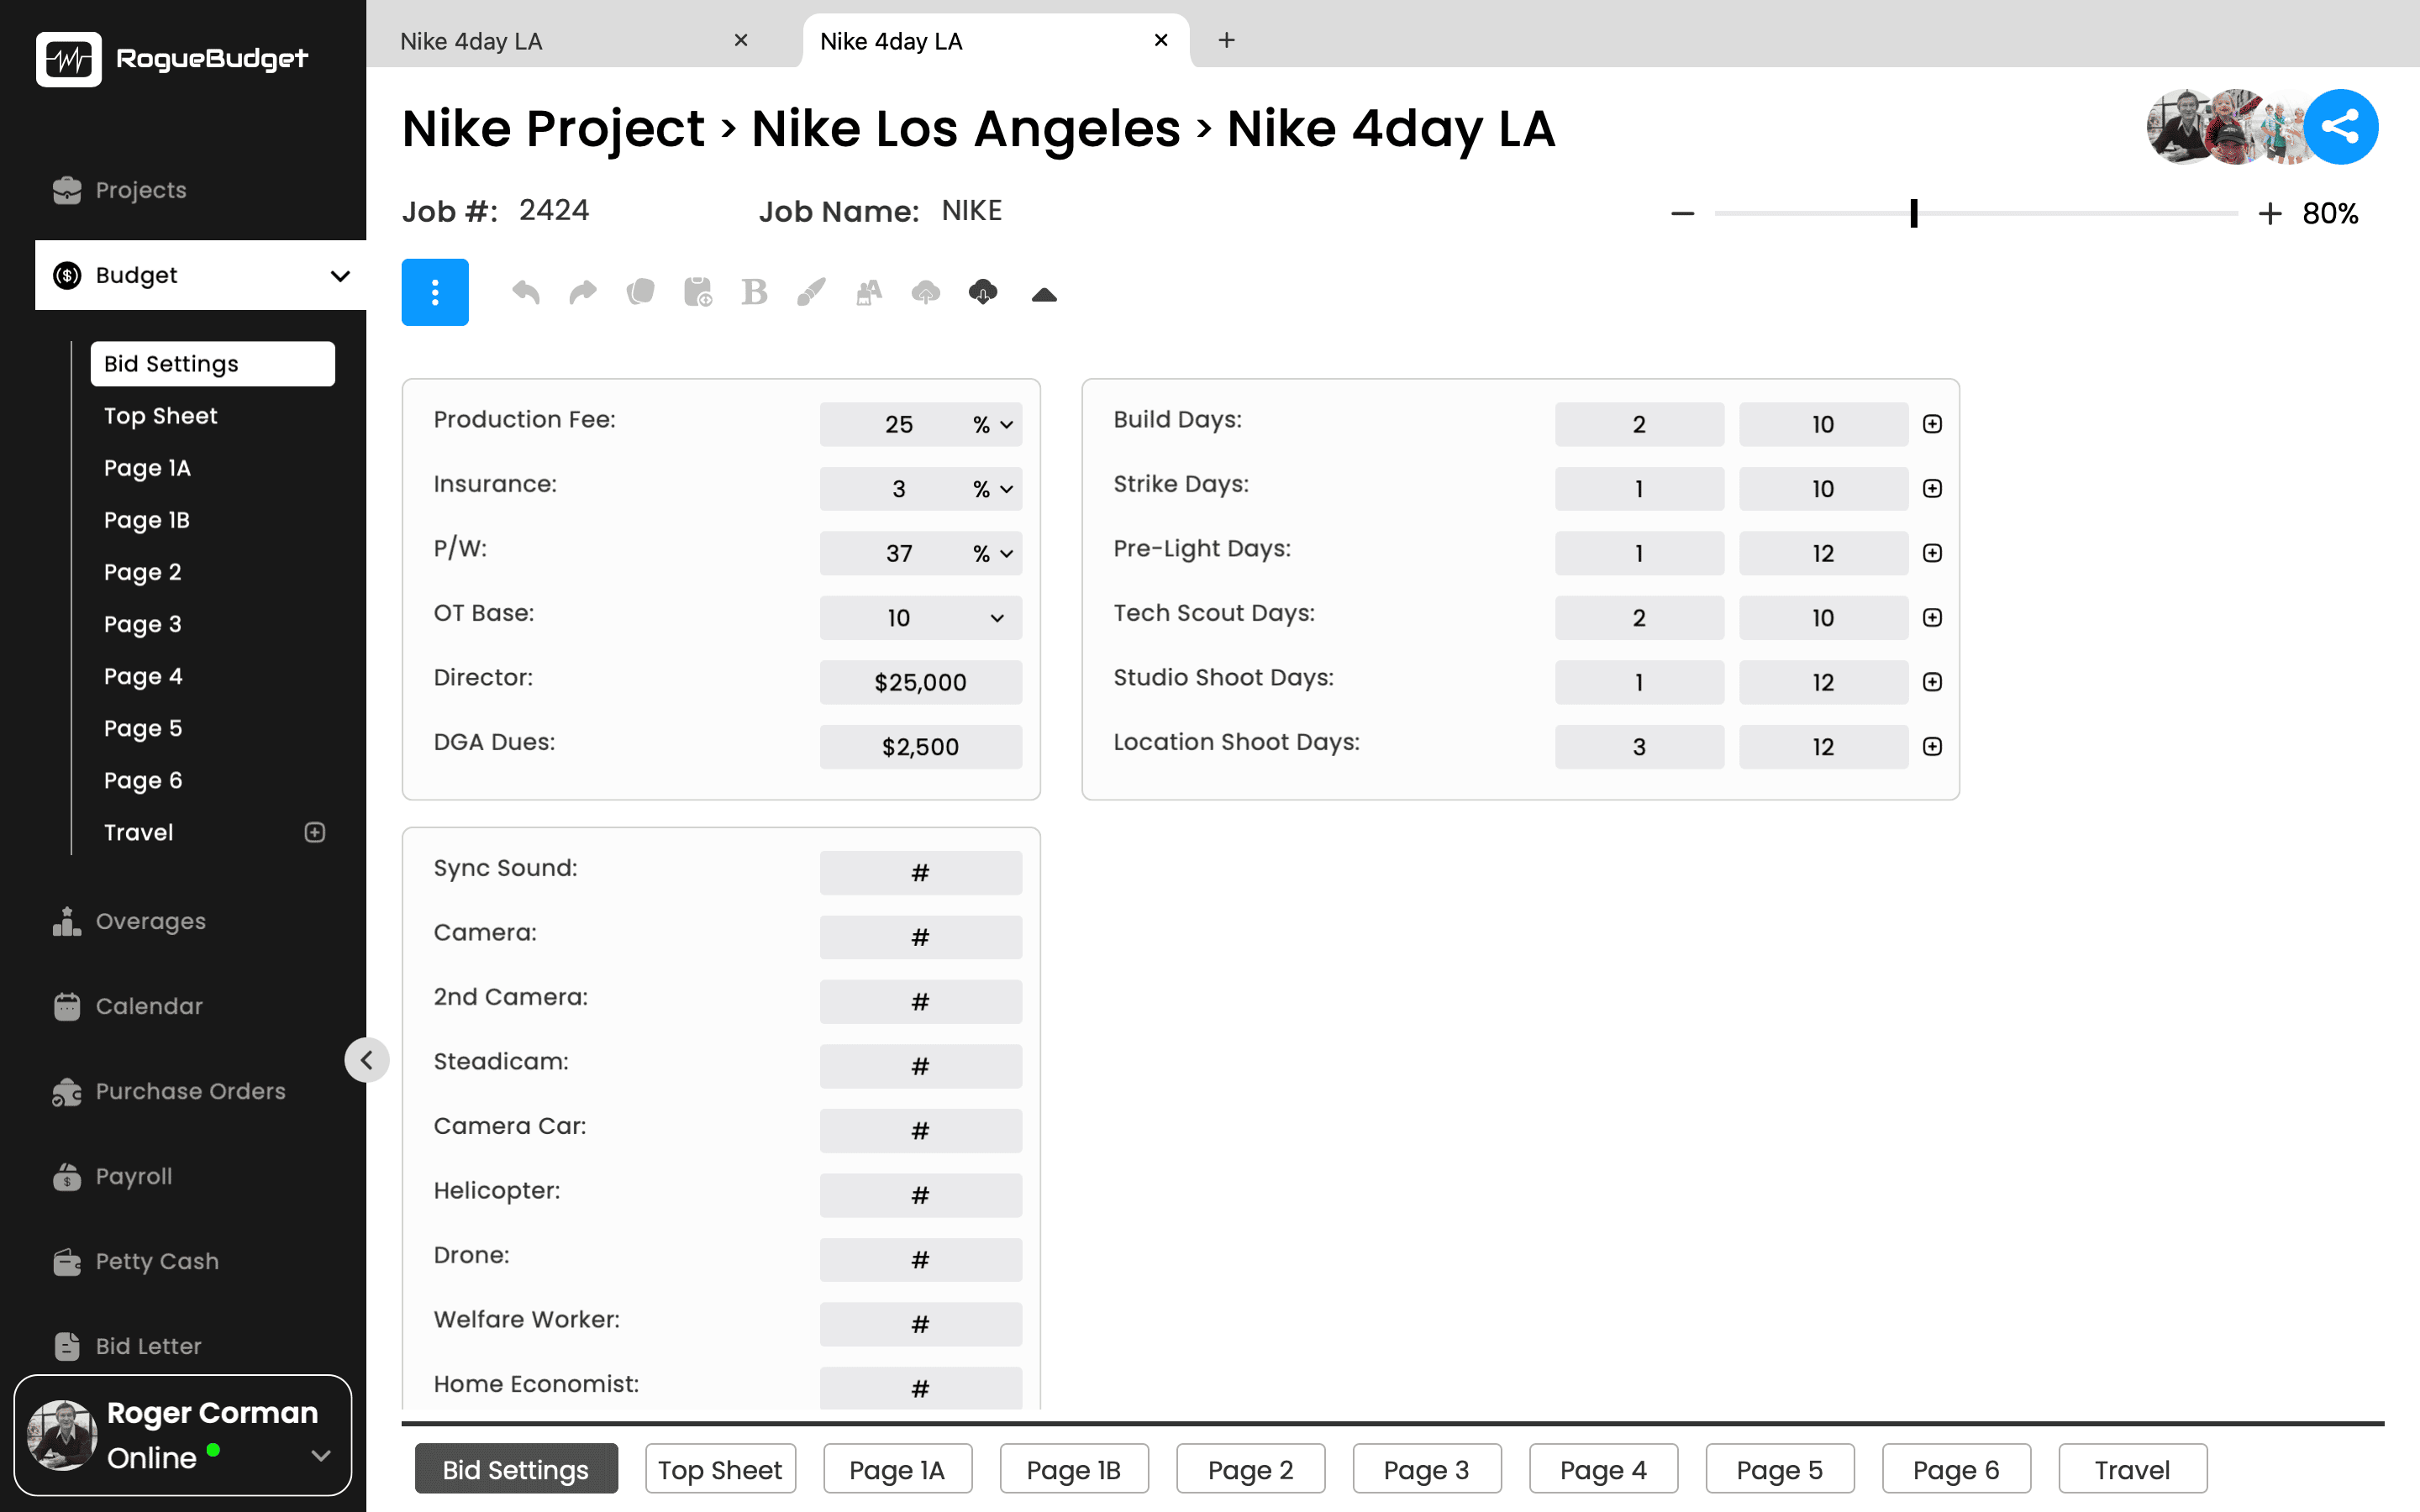Click the Steadicam number field
Image resolution: width=2420 pixels, height=1512 pixels.
pos(920,1066)
